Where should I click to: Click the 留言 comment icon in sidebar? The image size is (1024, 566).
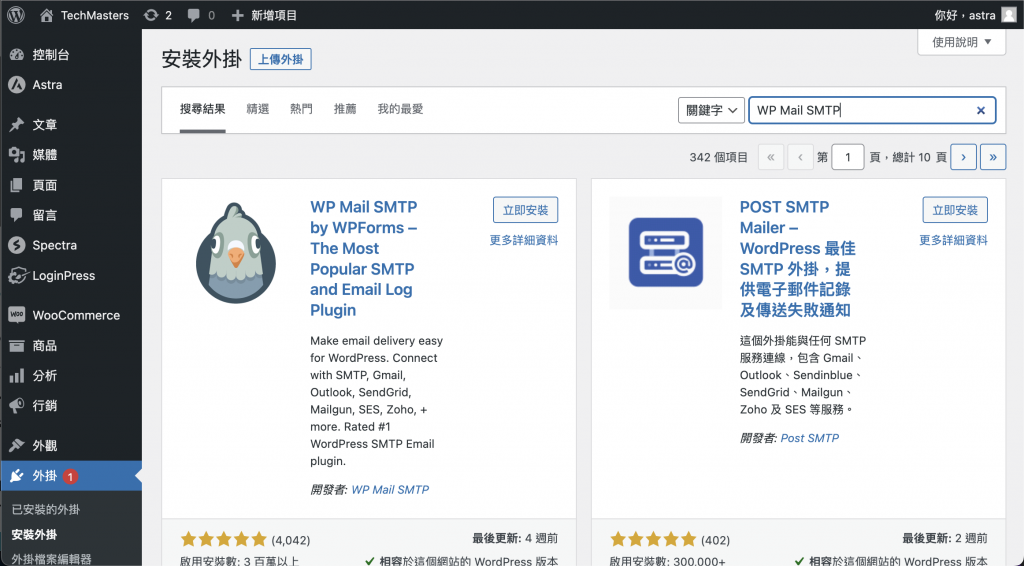point(17,215)
